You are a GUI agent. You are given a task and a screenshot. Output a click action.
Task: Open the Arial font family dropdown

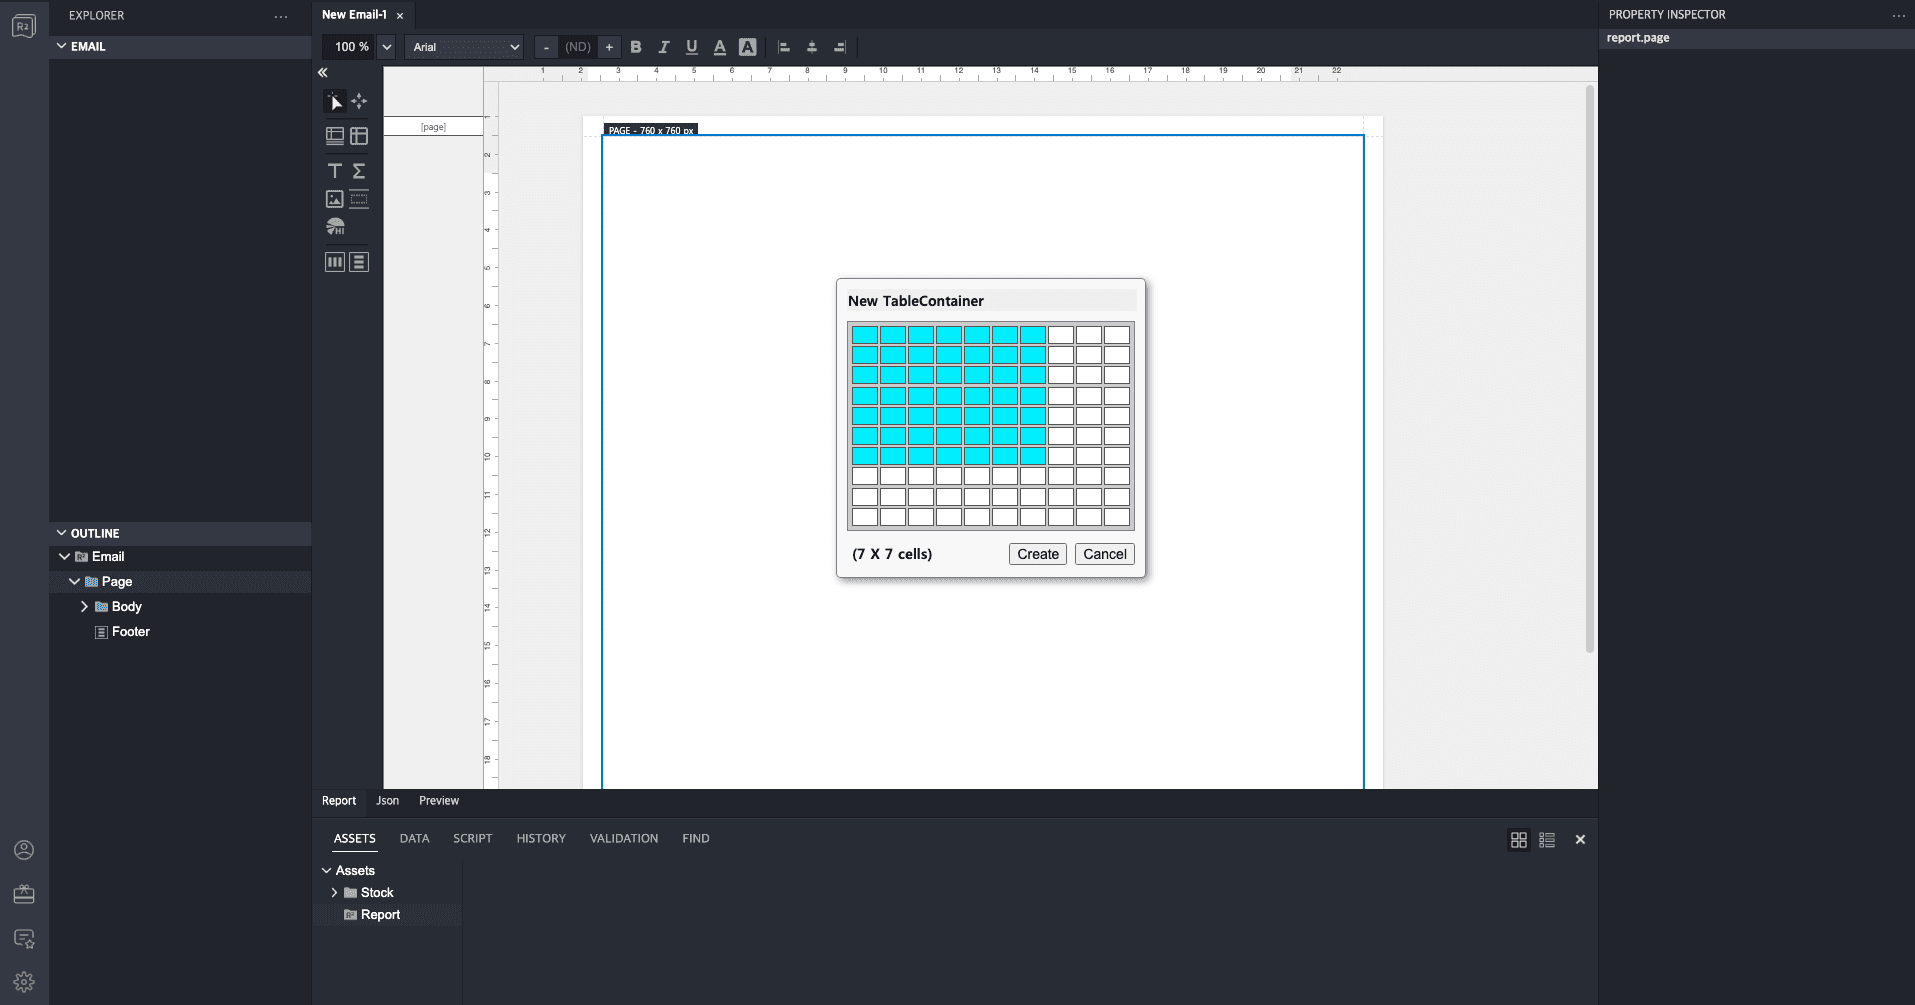pos(465,47)
